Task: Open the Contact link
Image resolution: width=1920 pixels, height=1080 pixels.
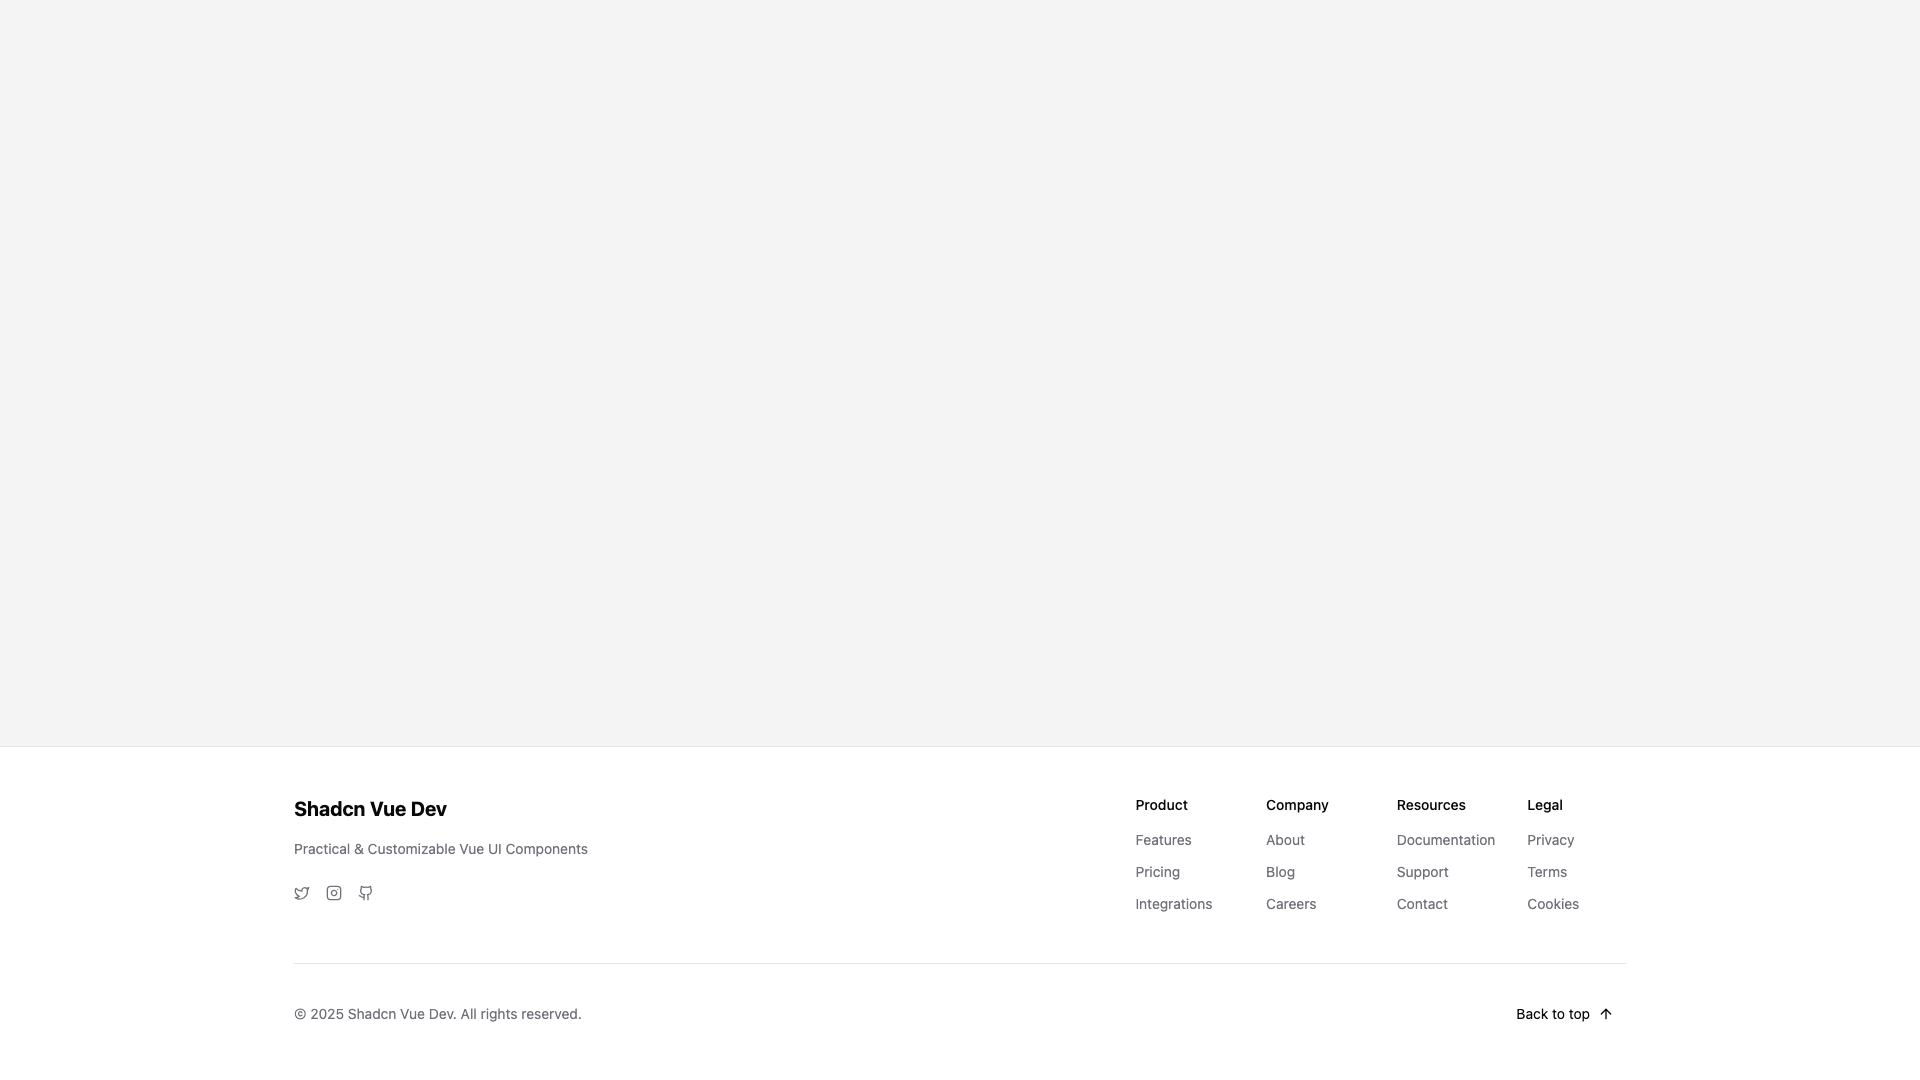Action: [1421, 904]
